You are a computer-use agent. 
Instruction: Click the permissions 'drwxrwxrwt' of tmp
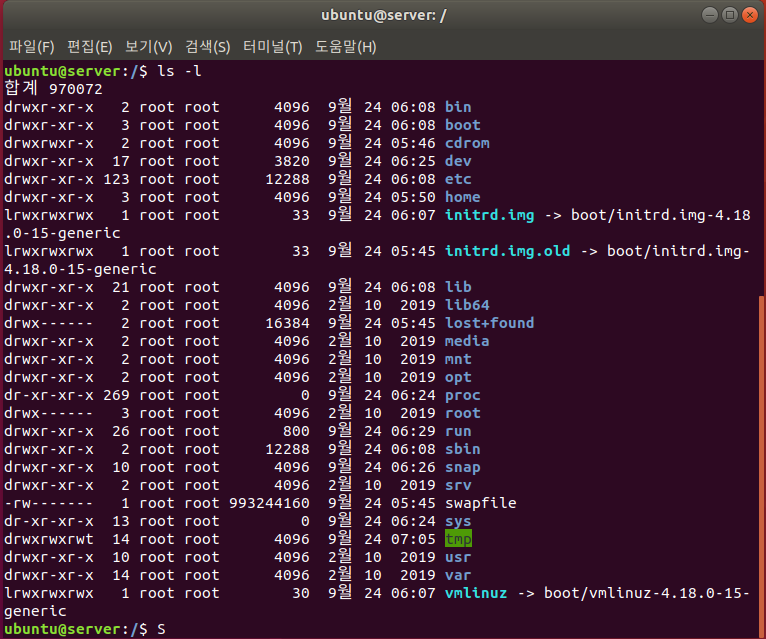tap(49, 539)
